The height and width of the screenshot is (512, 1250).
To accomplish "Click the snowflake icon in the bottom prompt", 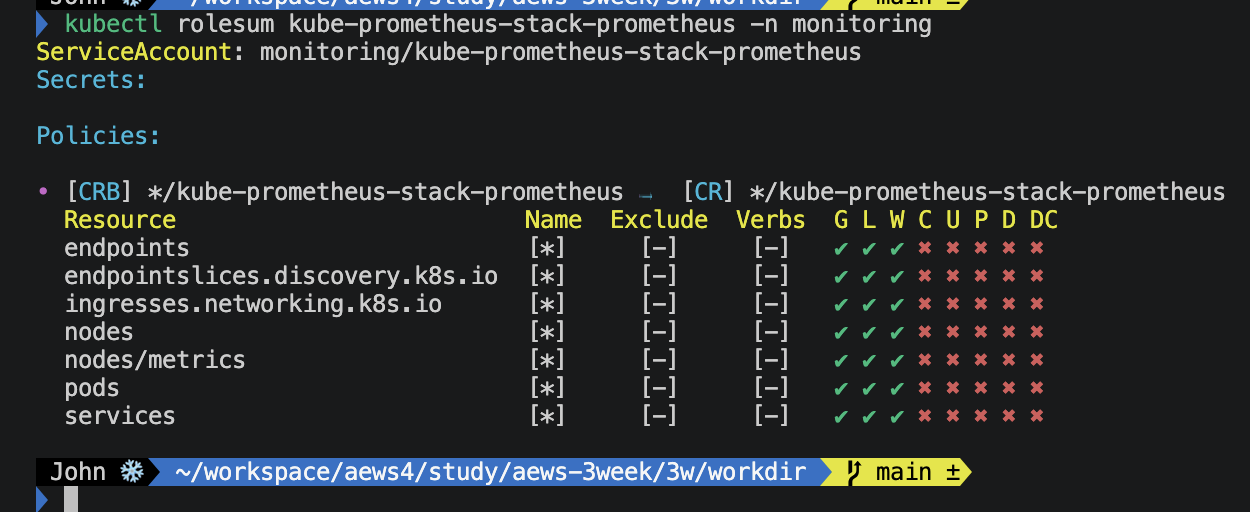I will (x=131, y=472).
